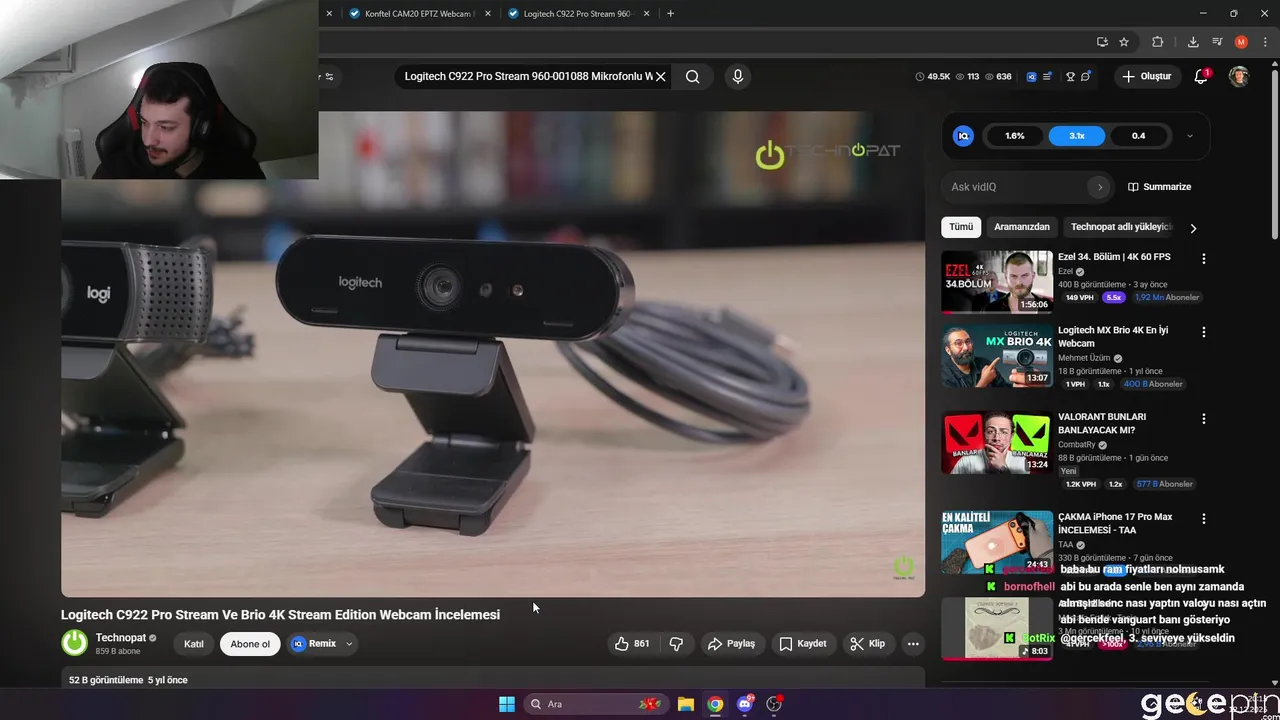Open Windows Start menu
The image size is (1280, 720).
point(507,704)
